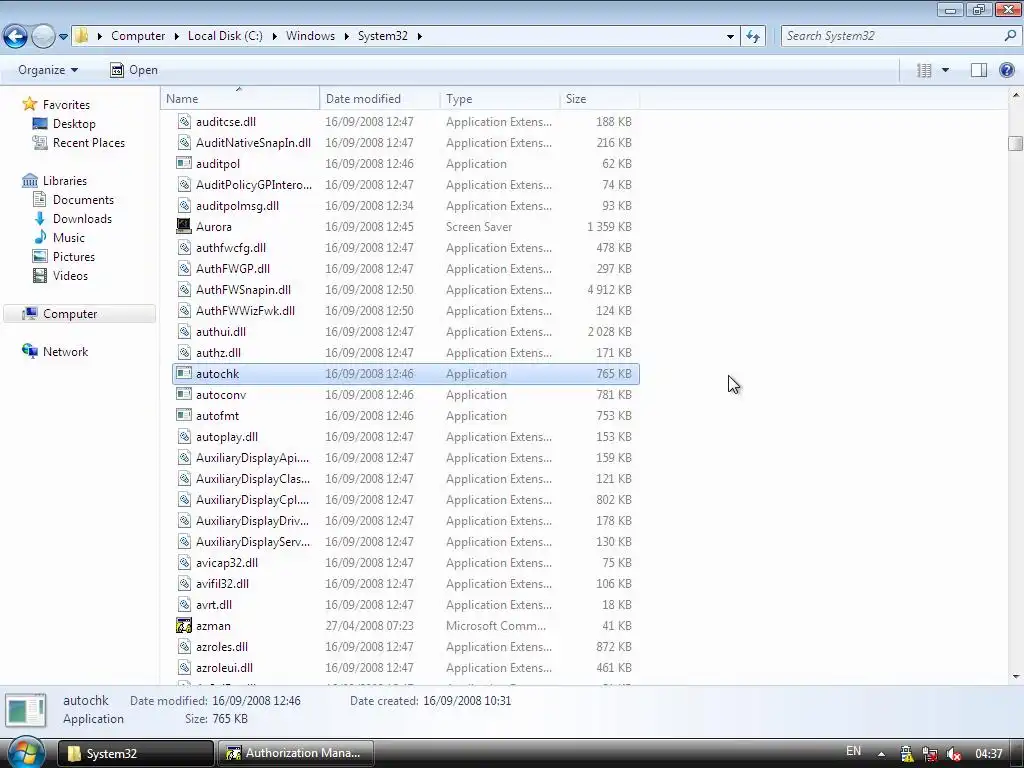Screen dimensions: 1024x768
Task: Click the EN language indicator
Action: coord(853,752)
